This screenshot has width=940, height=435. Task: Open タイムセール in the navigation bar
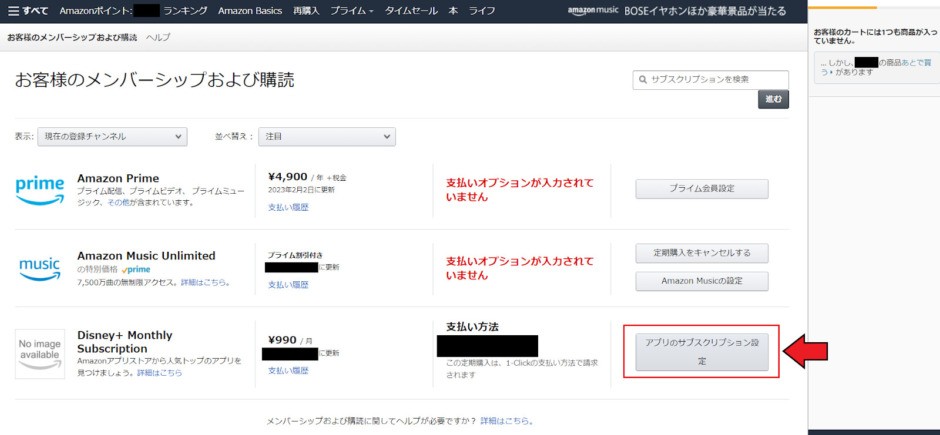(x=411, y=11)
